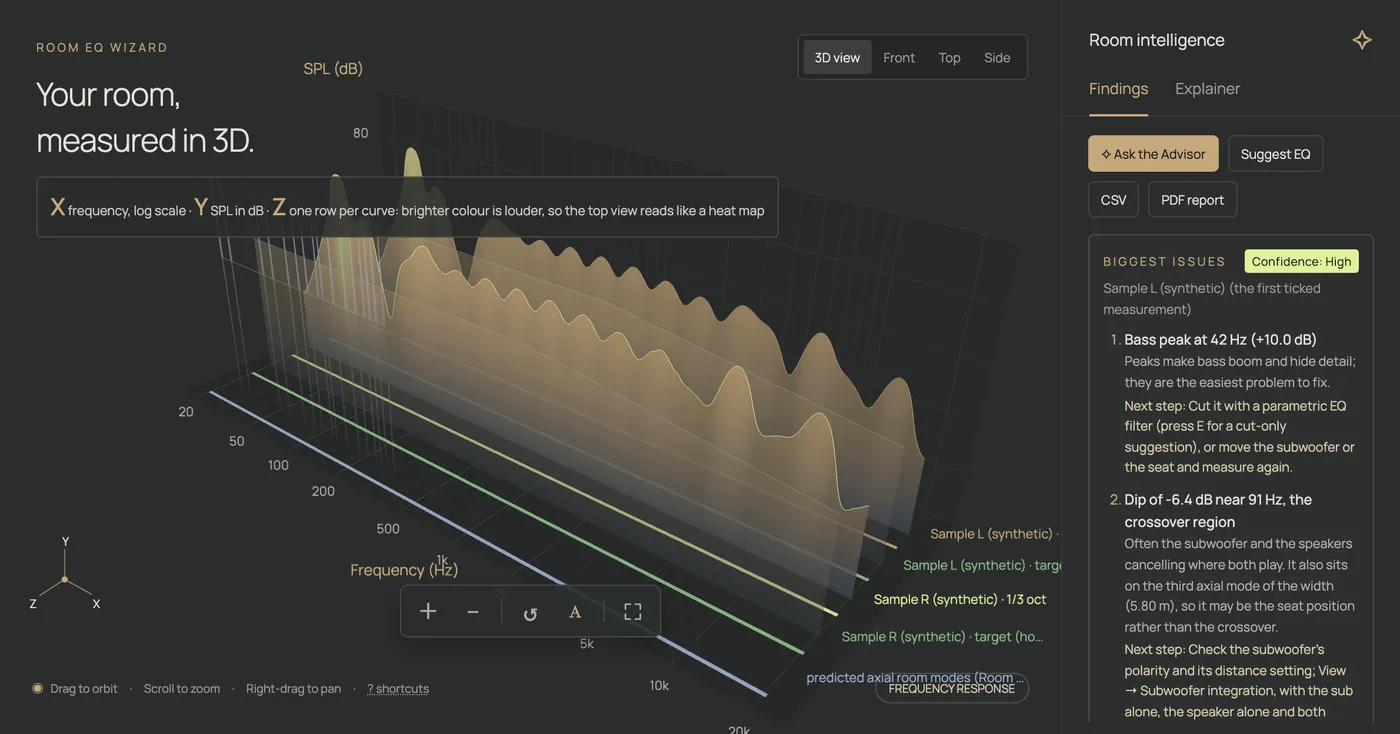Open the shortcuts help link
This screenshot has height=734, width=1400.
tap(398, 689)
